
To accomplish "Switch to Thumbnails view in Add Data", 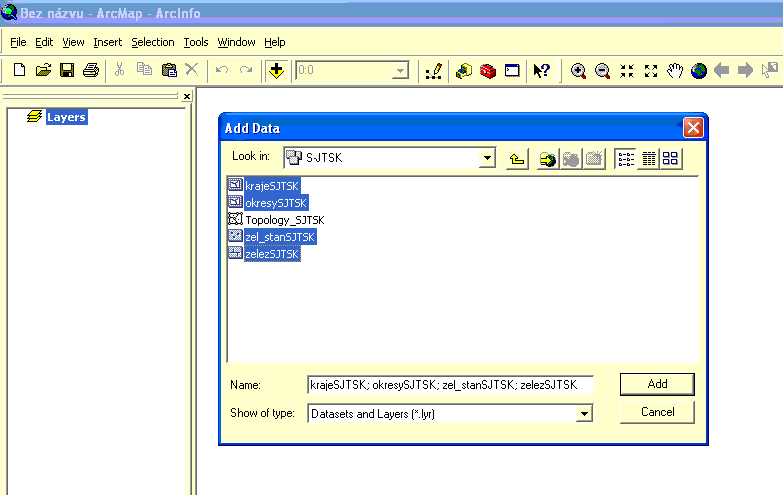I will pos(670,159).
